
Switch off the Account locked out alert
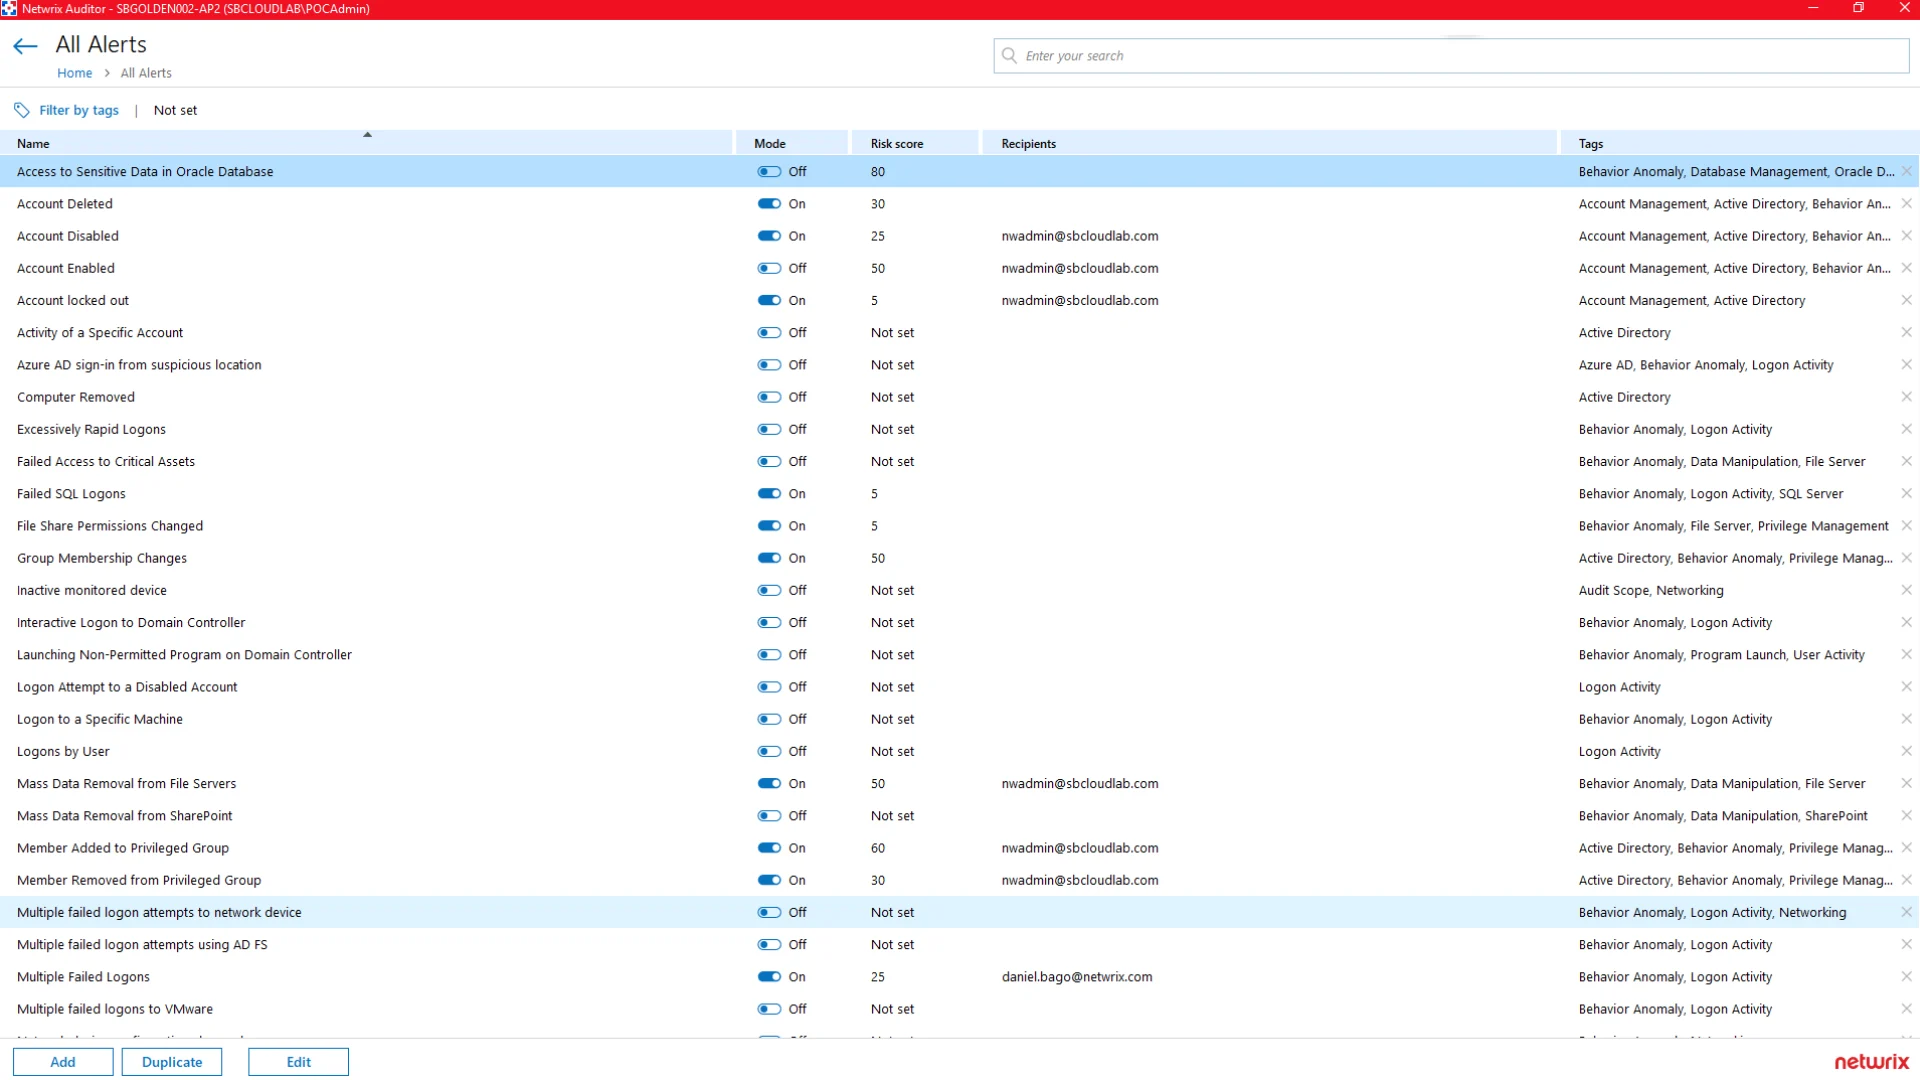(x=769, y=300)
